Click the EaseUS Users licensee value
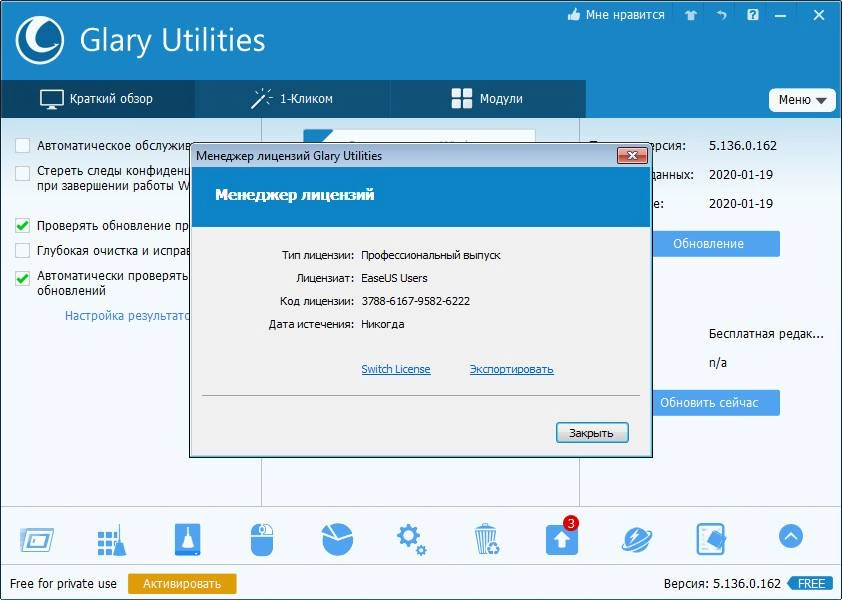Screen dimensions: 842x600 [x=394, y=278]
